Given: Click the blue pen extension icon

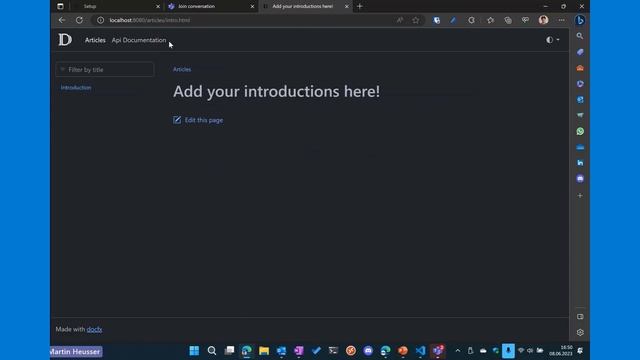Looking at the screenshot, I should [x=453, y=20].
